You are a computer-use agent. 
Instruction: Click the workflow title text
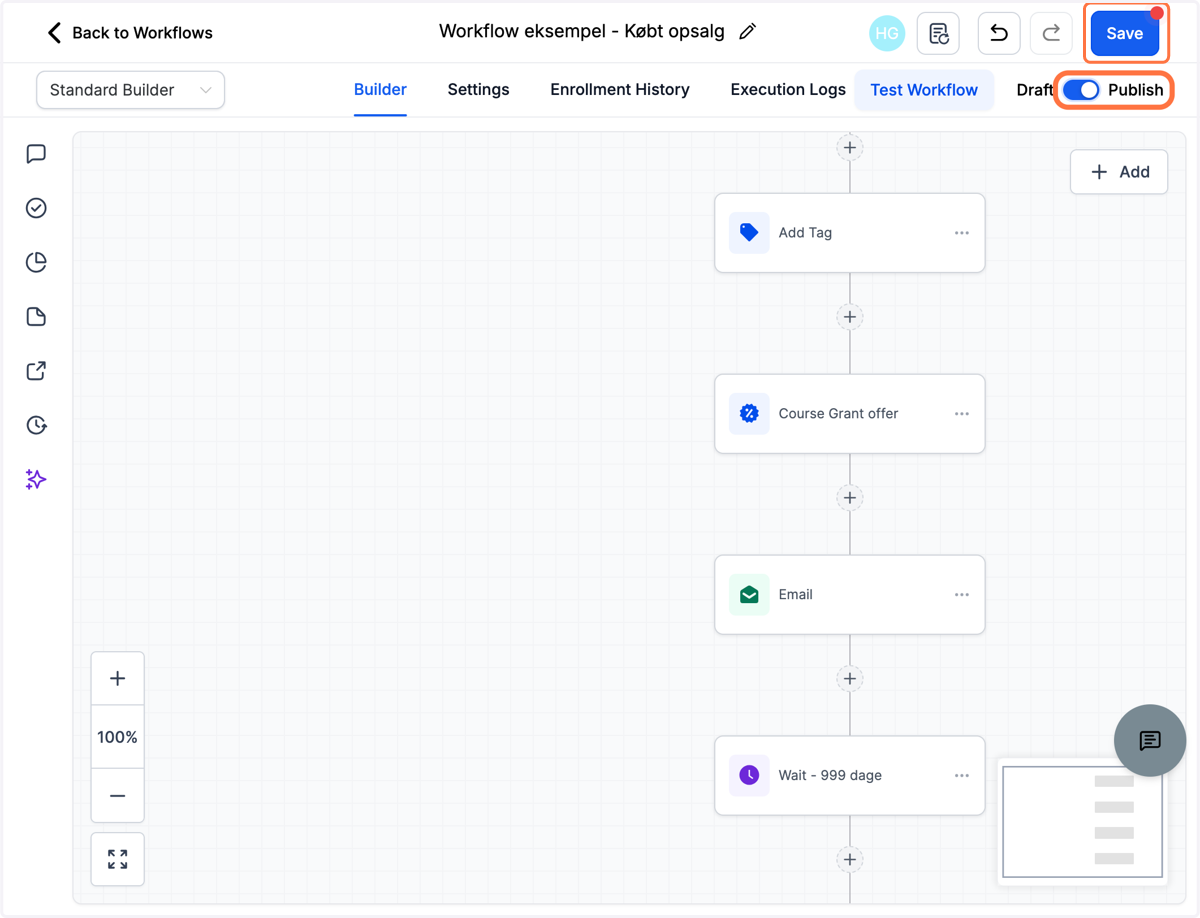pyautogui.click(x=584, y=32)
